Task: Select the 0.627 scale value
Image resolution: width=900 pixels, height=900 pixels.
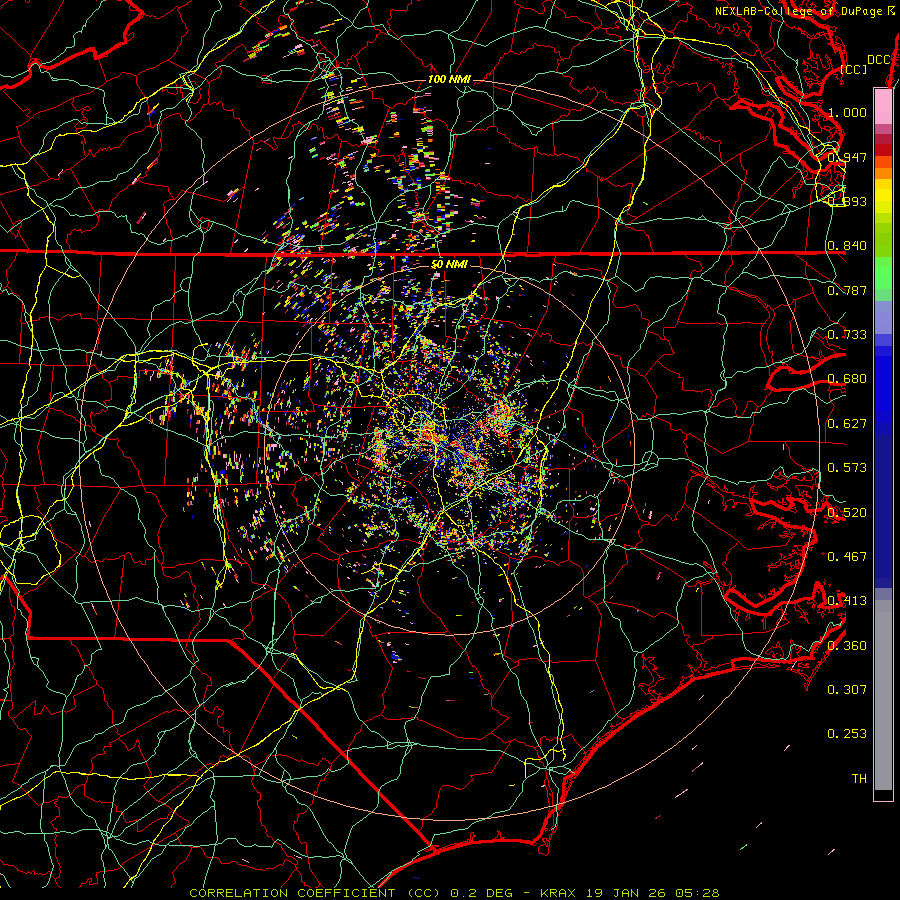Action: pyautogui.click(x=847, y=424)
